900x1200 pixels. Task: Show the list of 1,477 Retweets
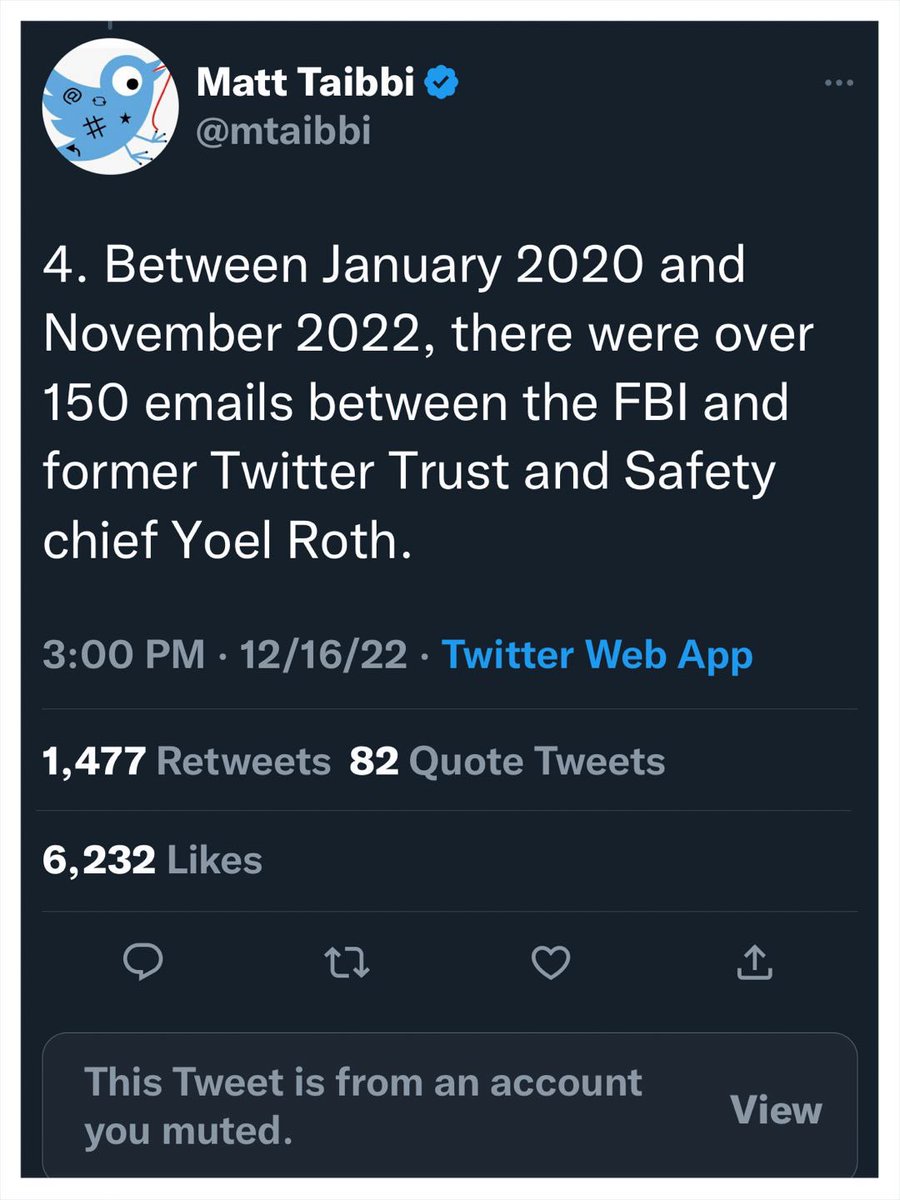pos(186,761)
